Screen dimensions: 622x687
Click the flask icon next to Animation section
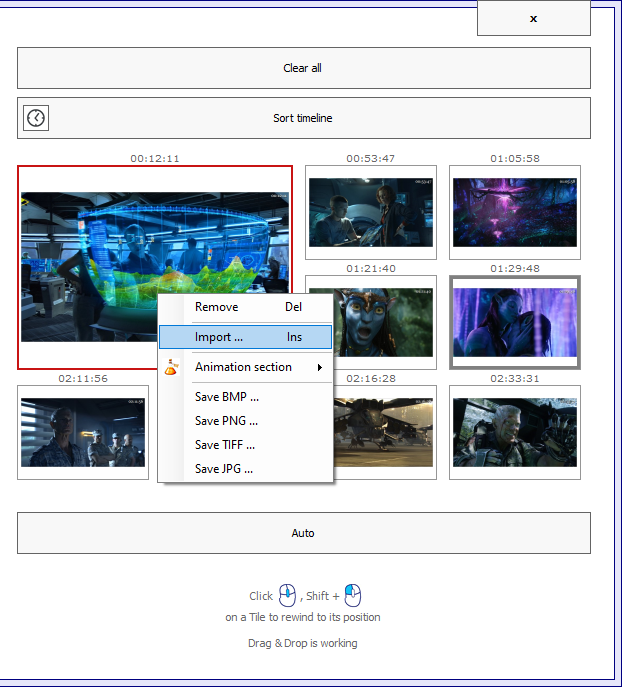tap(171, 367)
